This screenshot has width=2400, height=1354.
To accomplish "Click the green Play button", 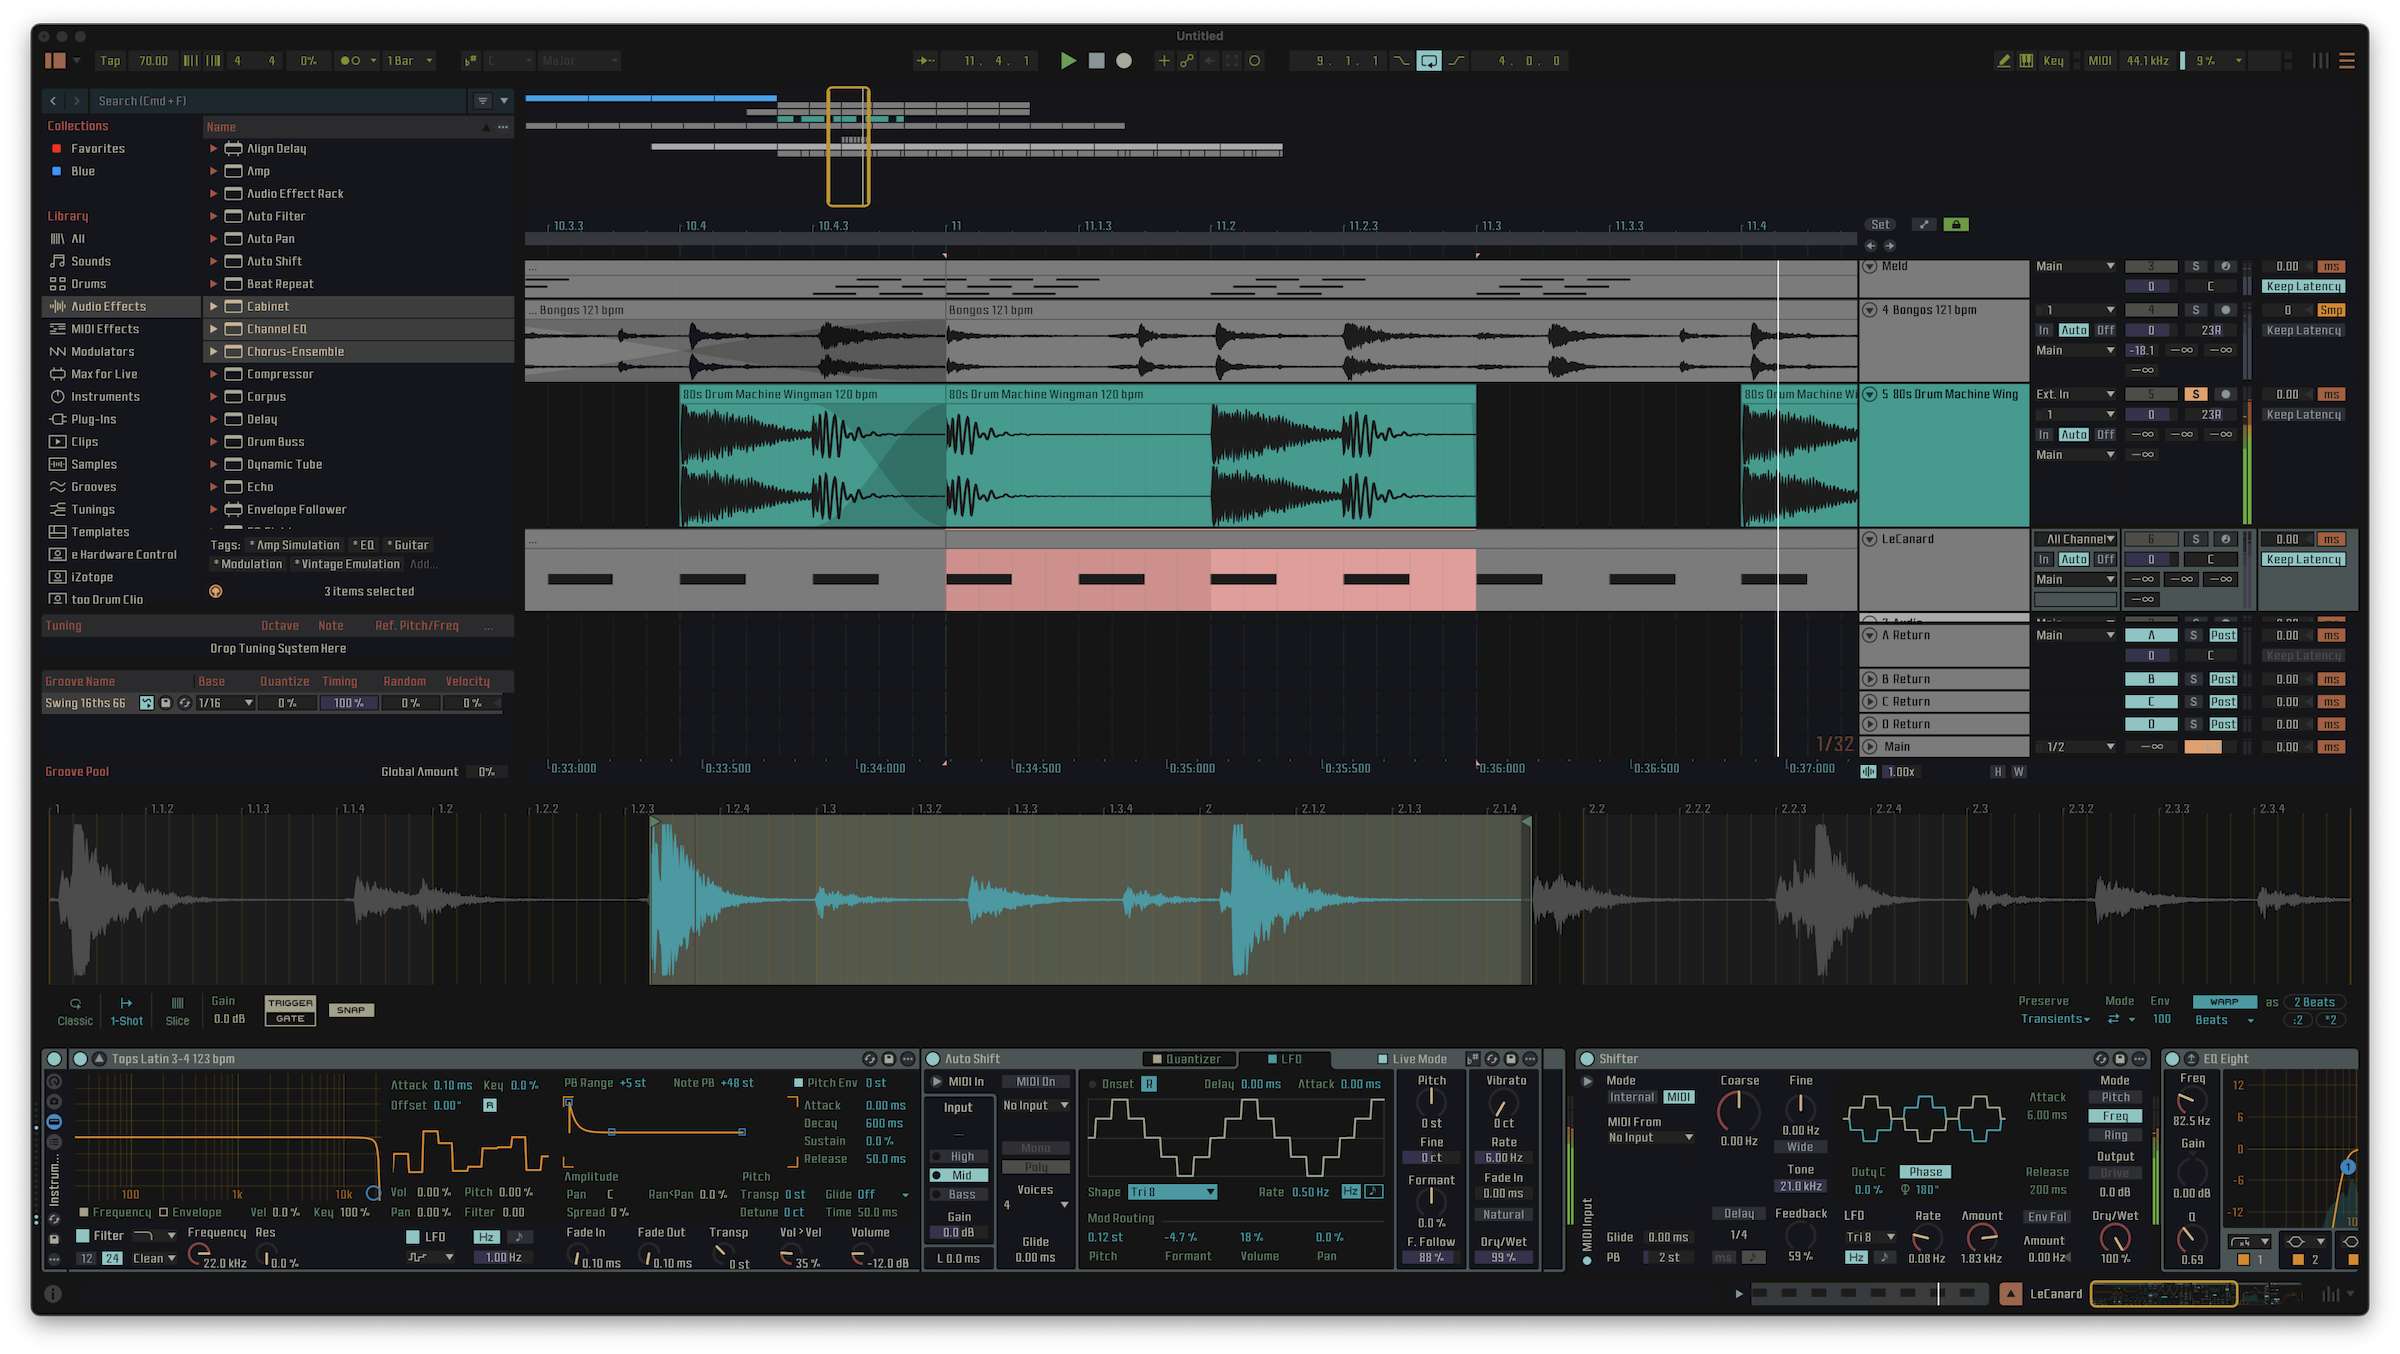I will point(1068,61).
